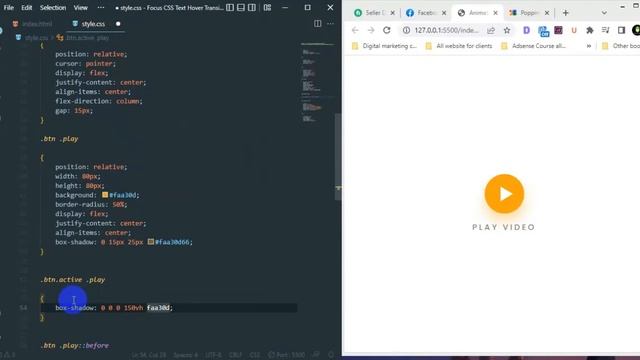
Task: Click the Spaces: 4 status bar item
Action: (185, 355)
